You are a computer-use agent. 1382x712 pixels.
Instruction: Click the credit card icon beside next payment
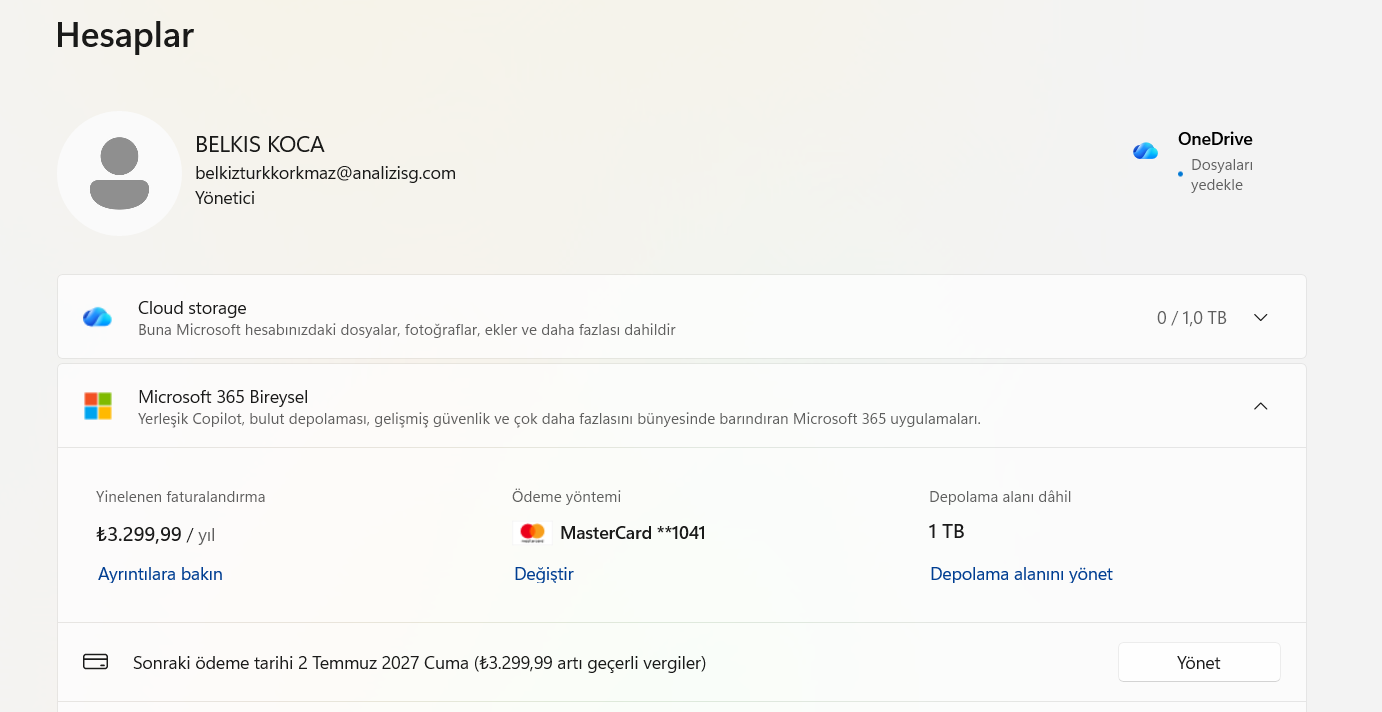(x=96, y=662)
